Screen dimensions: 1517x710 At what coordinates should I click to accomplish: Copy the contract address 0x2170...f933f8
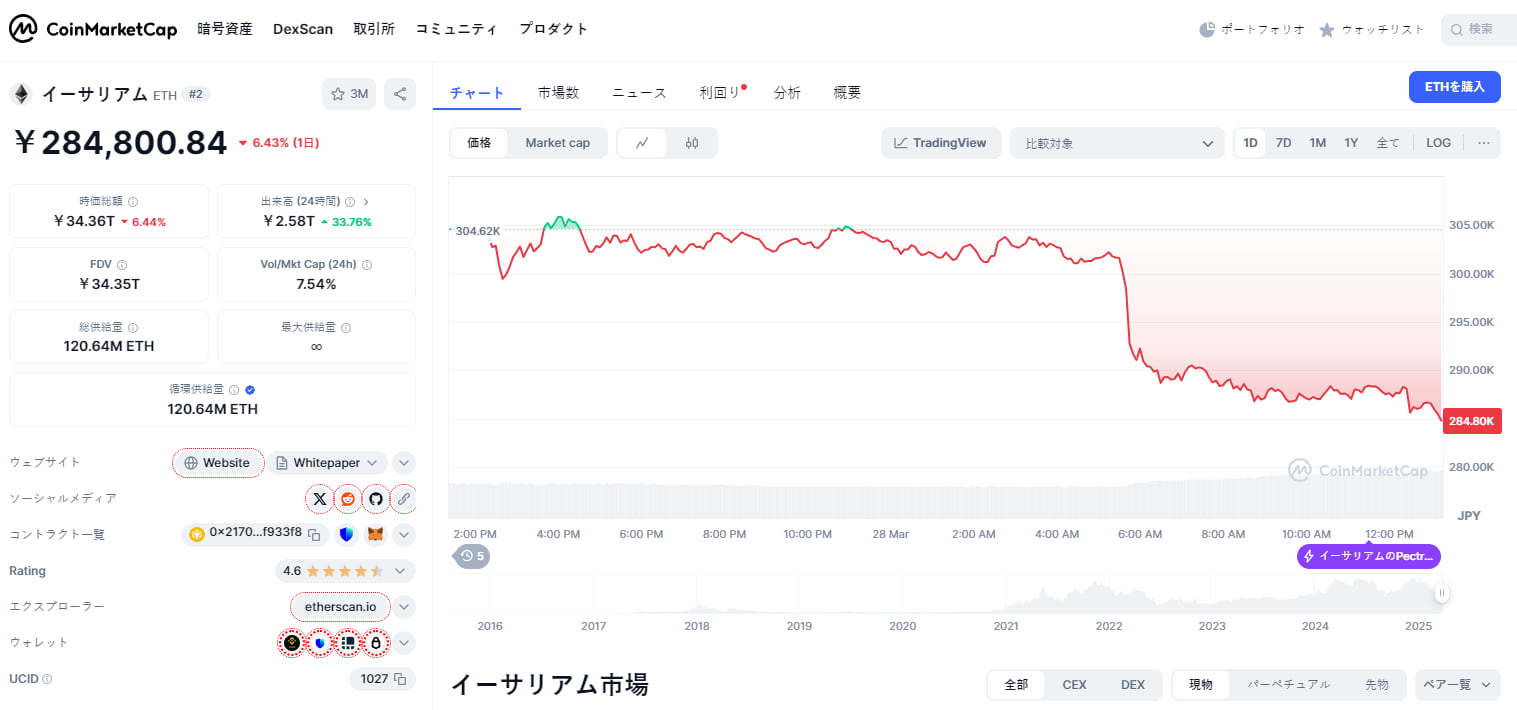(x=314, y=534)
